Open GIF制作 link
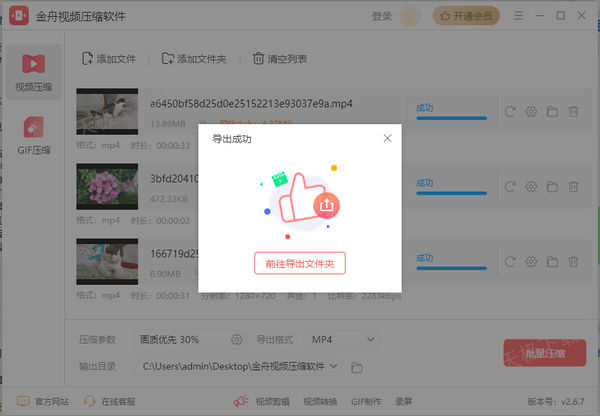Screen dimensions: 600x416 (x=366, y=402)
